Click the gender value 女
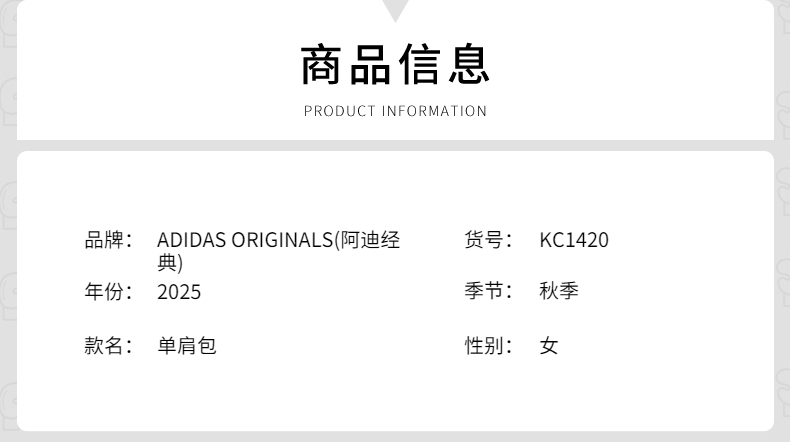This screenshot has height=442, width=790. [549, 346]
